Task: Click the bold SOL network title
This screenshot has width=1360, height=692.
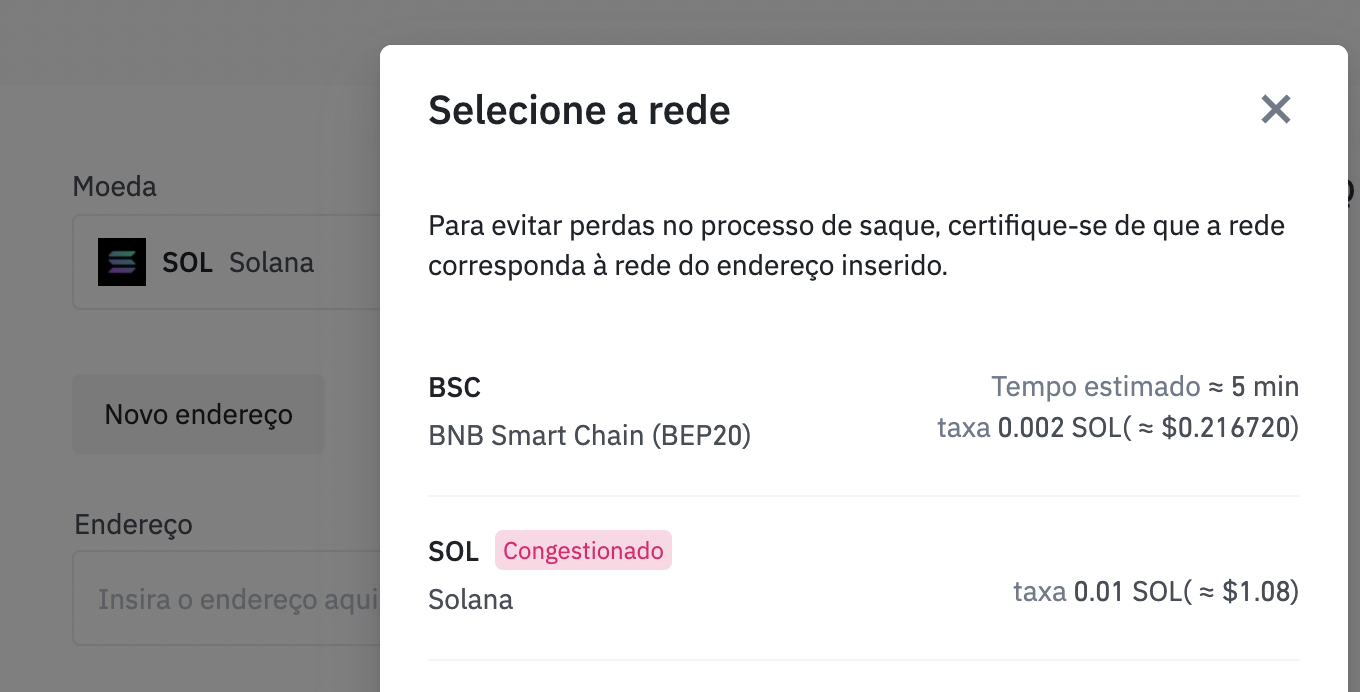Action: (x=453, y=551)
